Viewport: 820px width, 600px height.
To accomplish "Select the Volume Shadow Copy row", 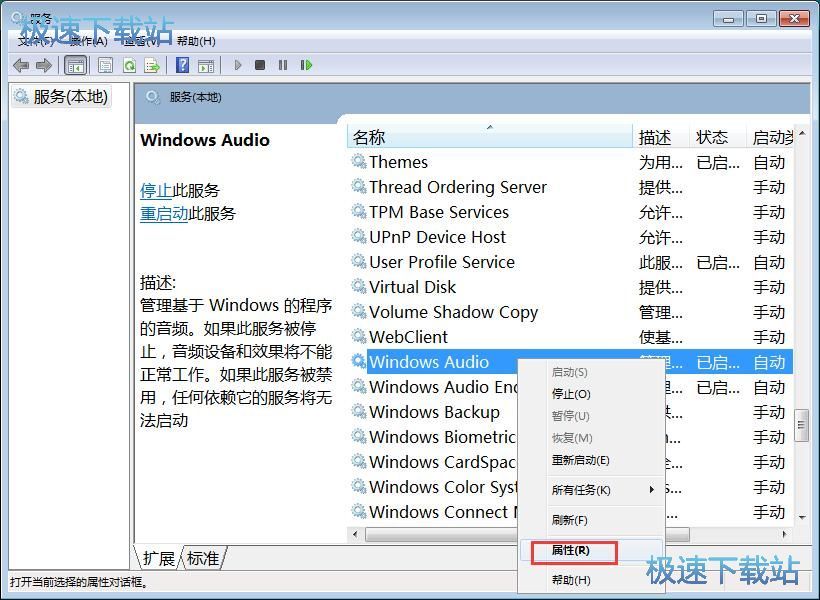I will pos(570,312).
